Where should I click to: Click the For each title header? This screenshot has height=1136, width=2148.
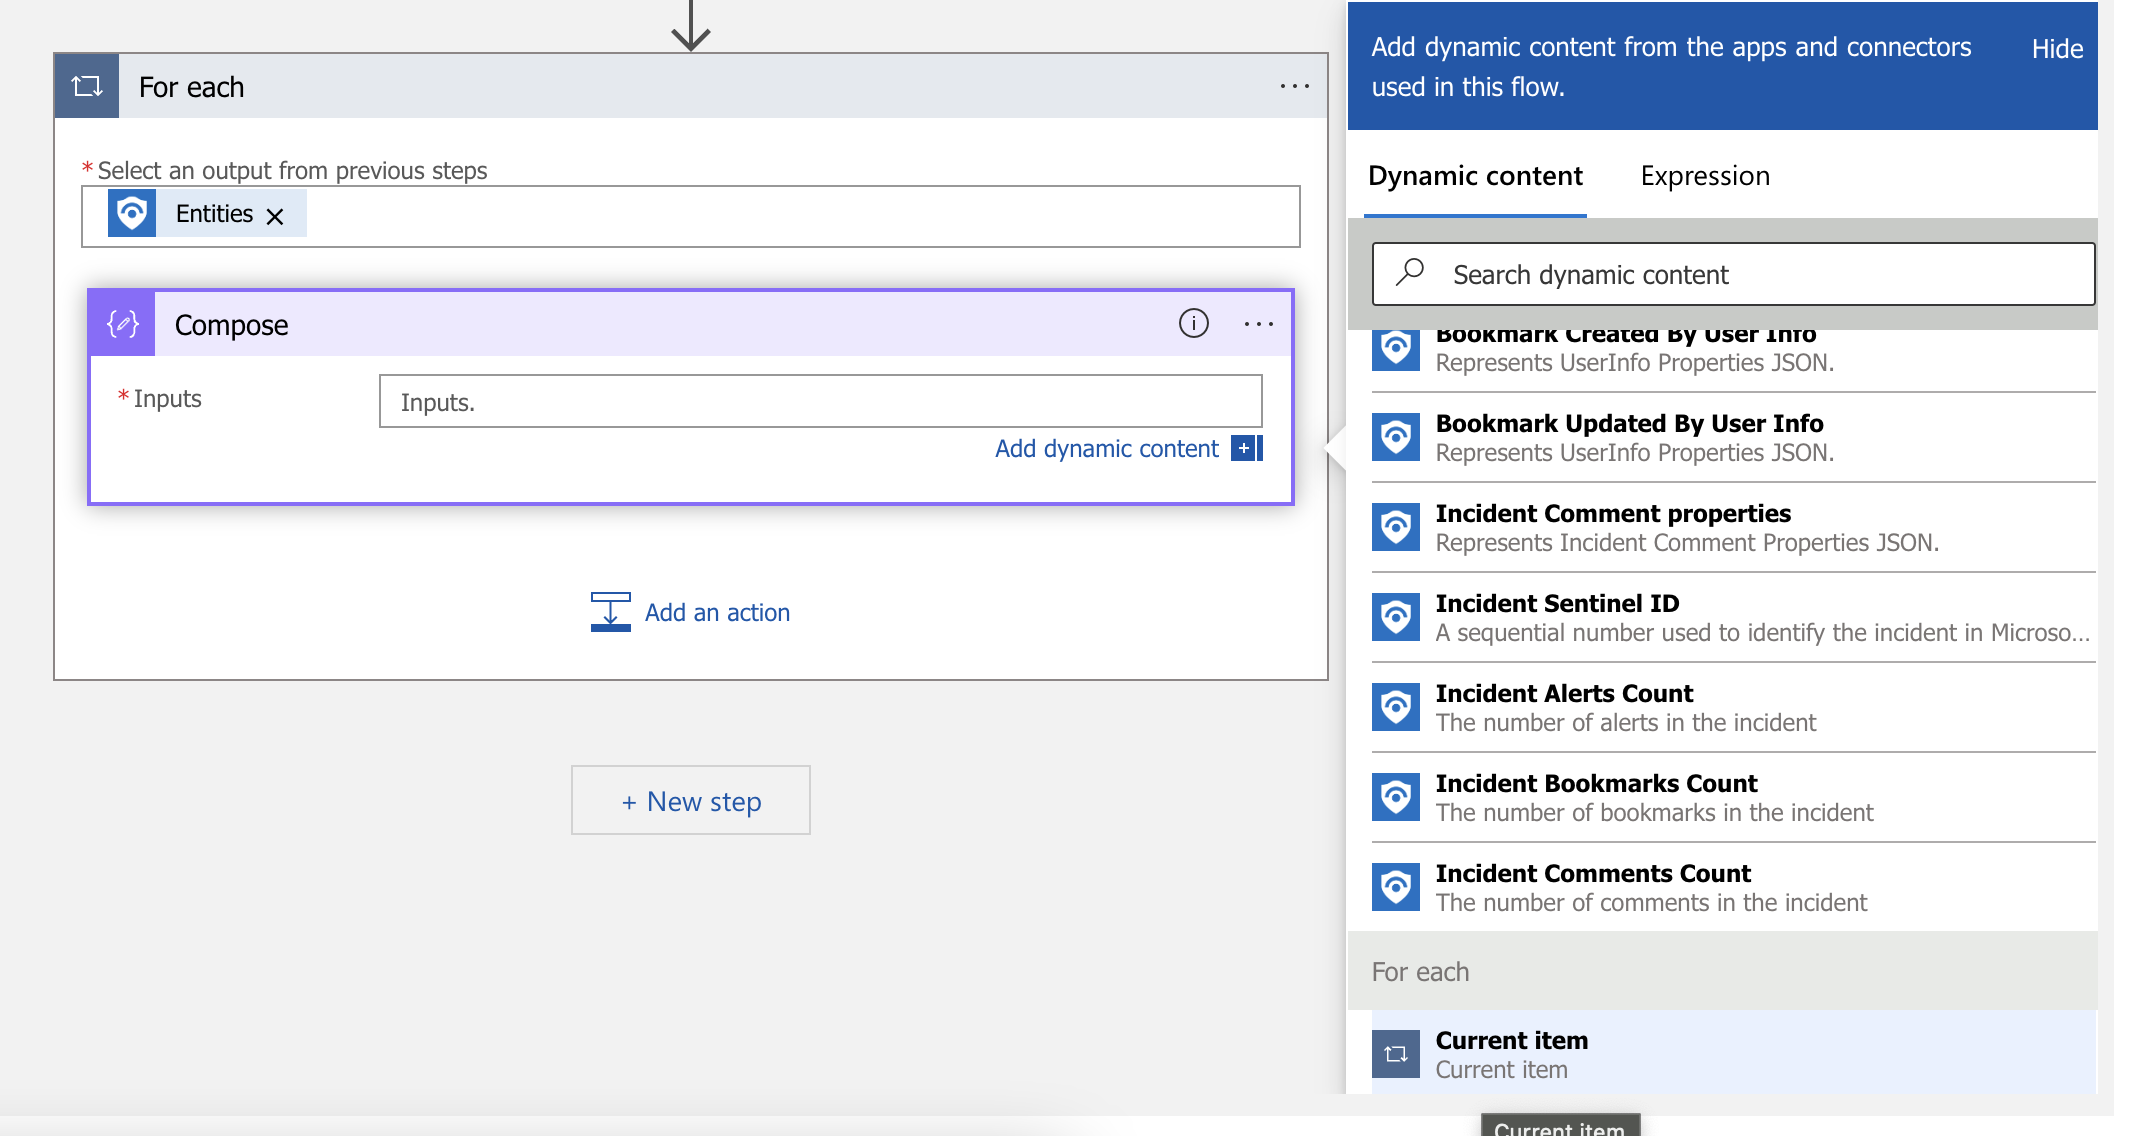point(191,87)
